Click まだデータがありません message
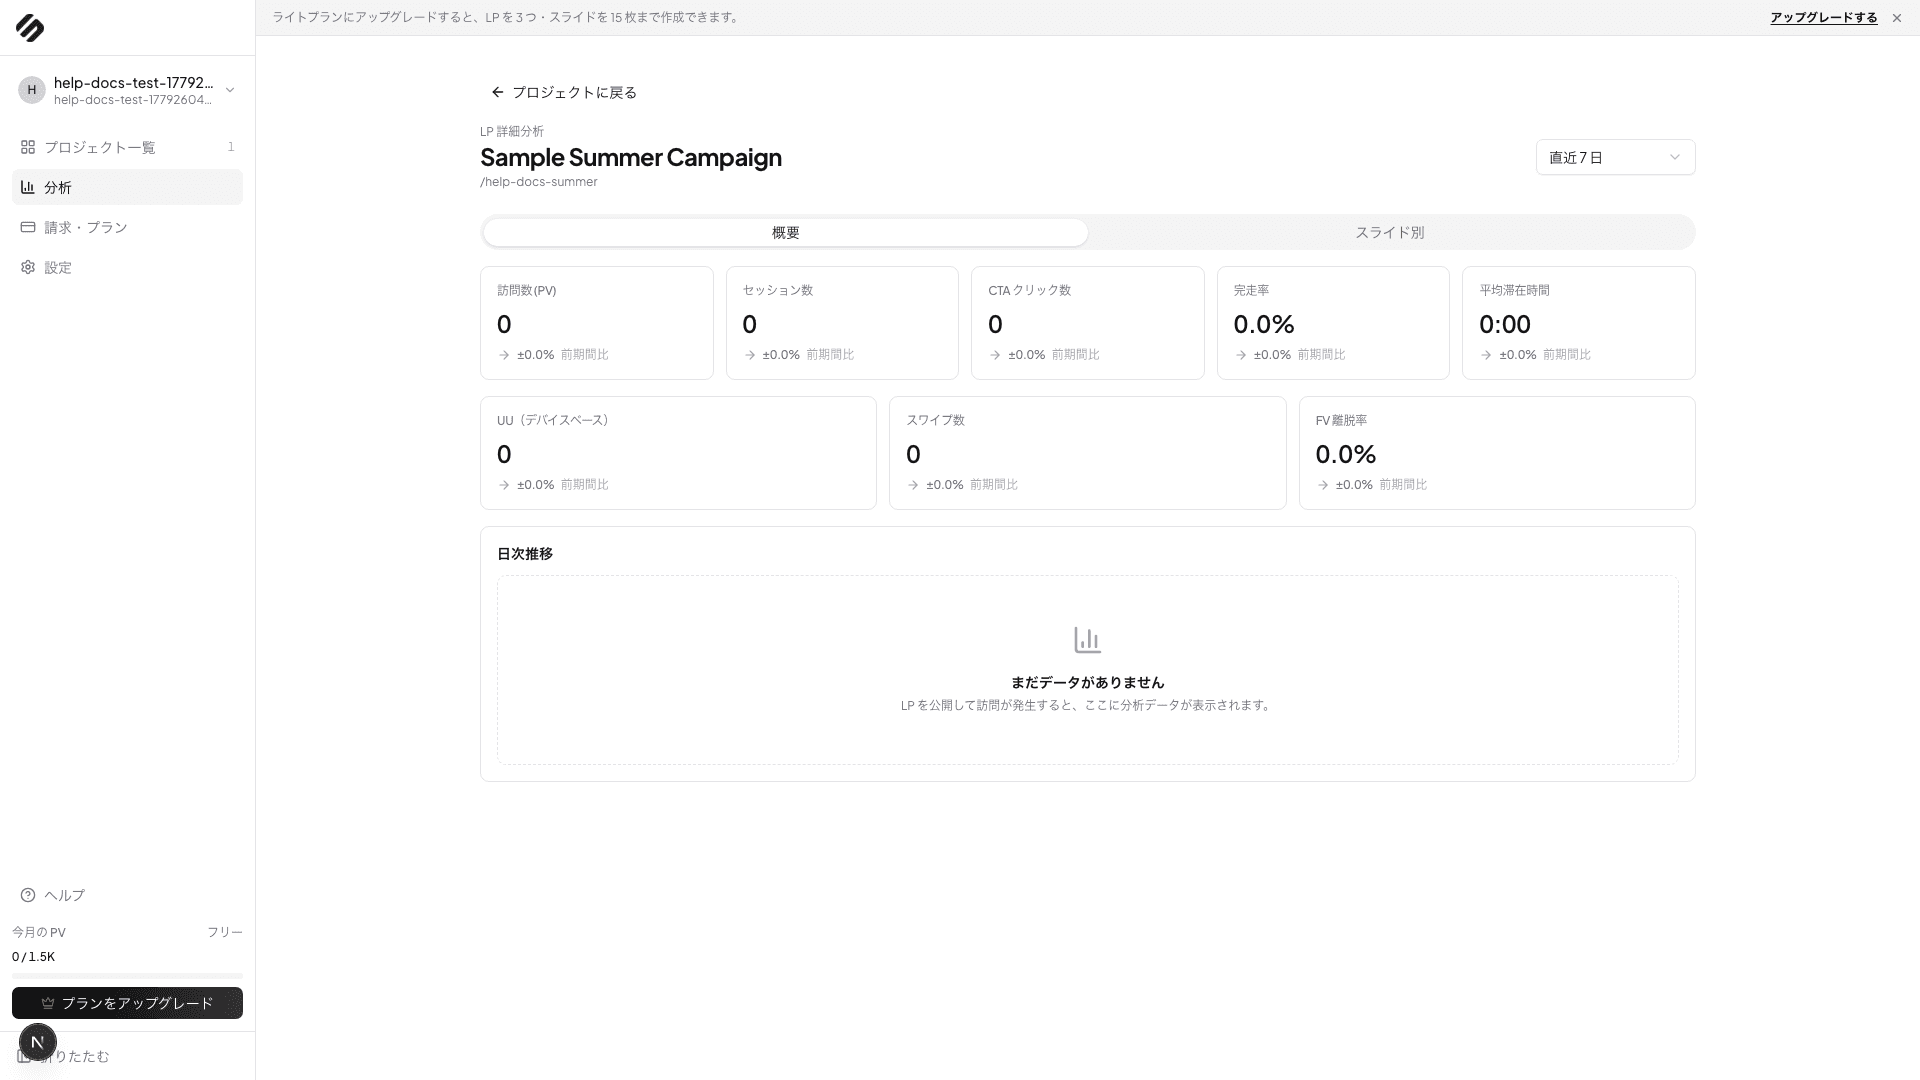This screenshot has width=1920, height=1080. 1087,683
